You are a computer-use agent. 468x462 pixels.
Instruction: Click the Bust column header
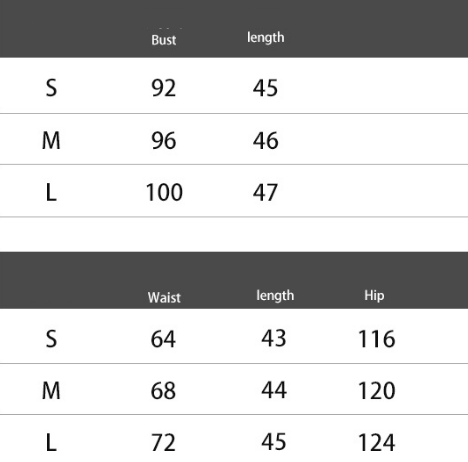tap(163, 40)
